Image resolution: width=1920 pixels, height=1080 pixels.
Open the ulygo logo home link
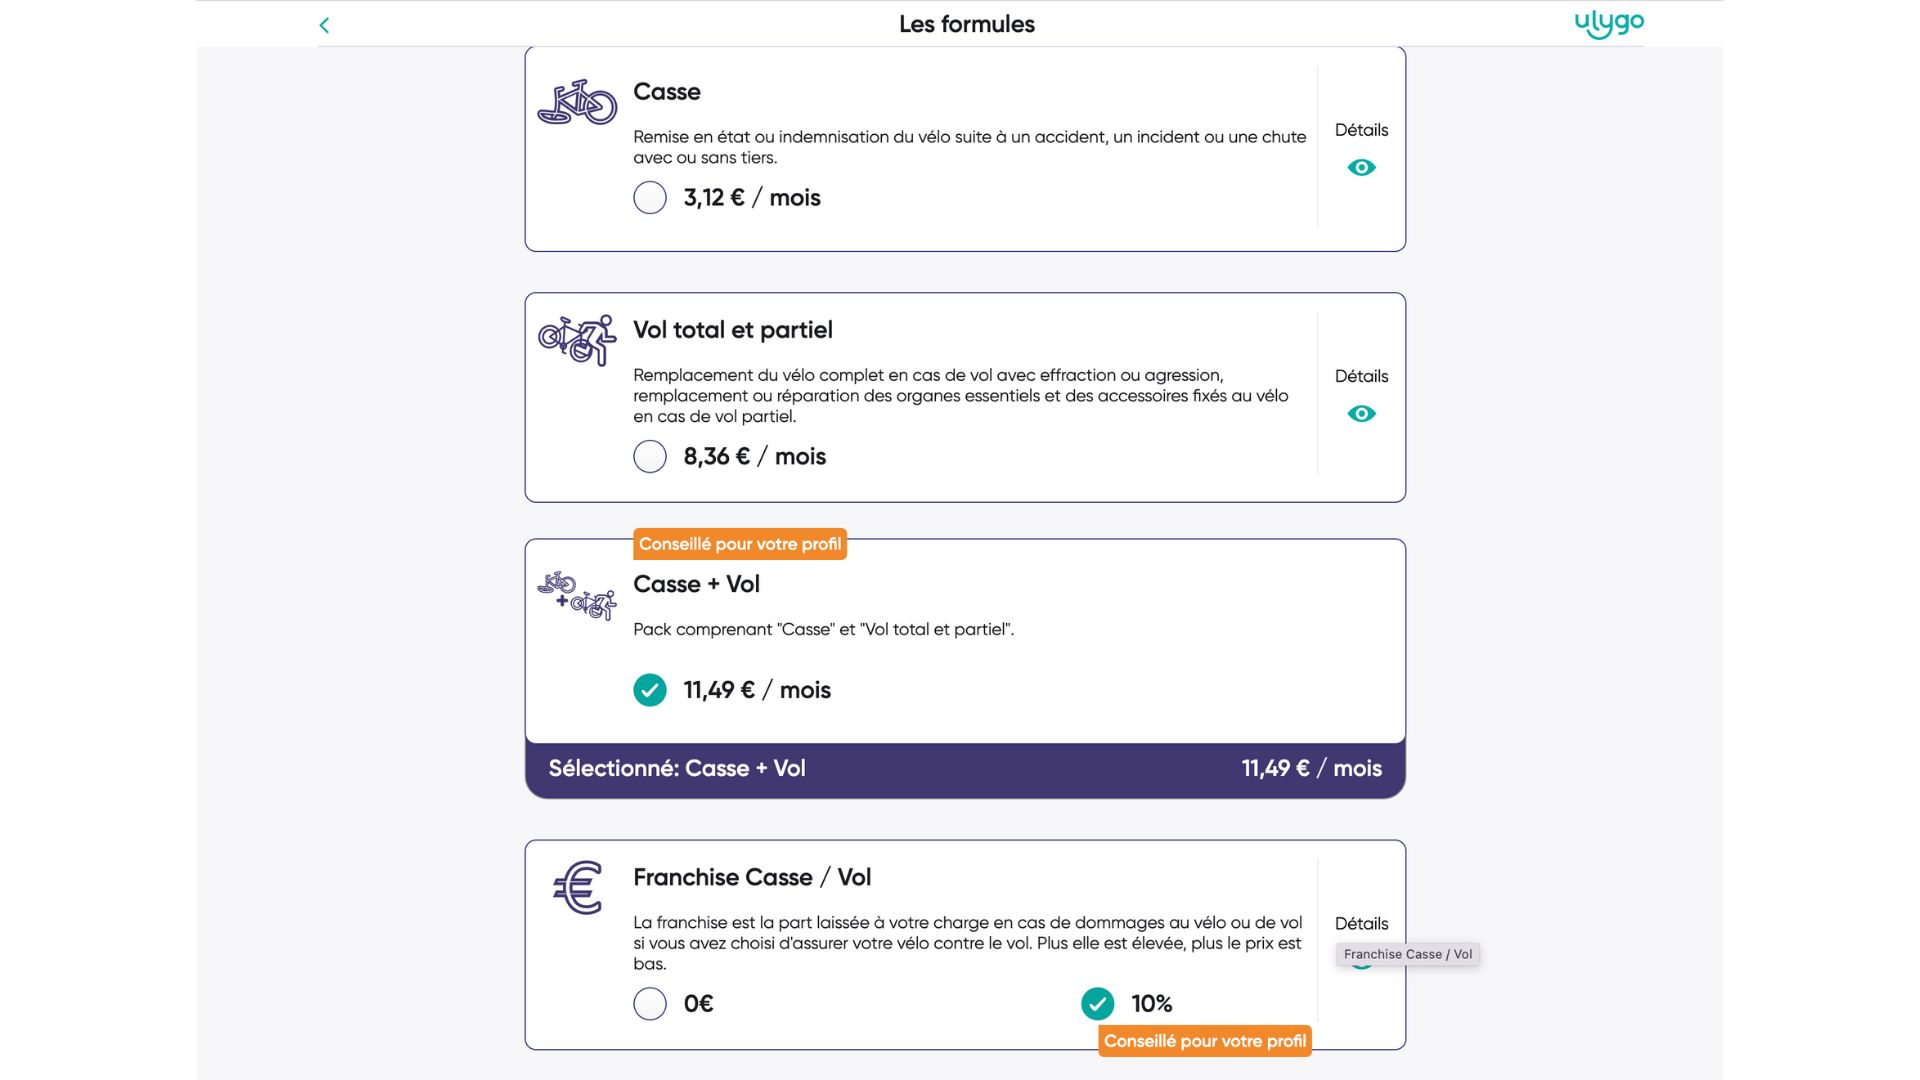pyautogui.click(x=1609, y=24)
